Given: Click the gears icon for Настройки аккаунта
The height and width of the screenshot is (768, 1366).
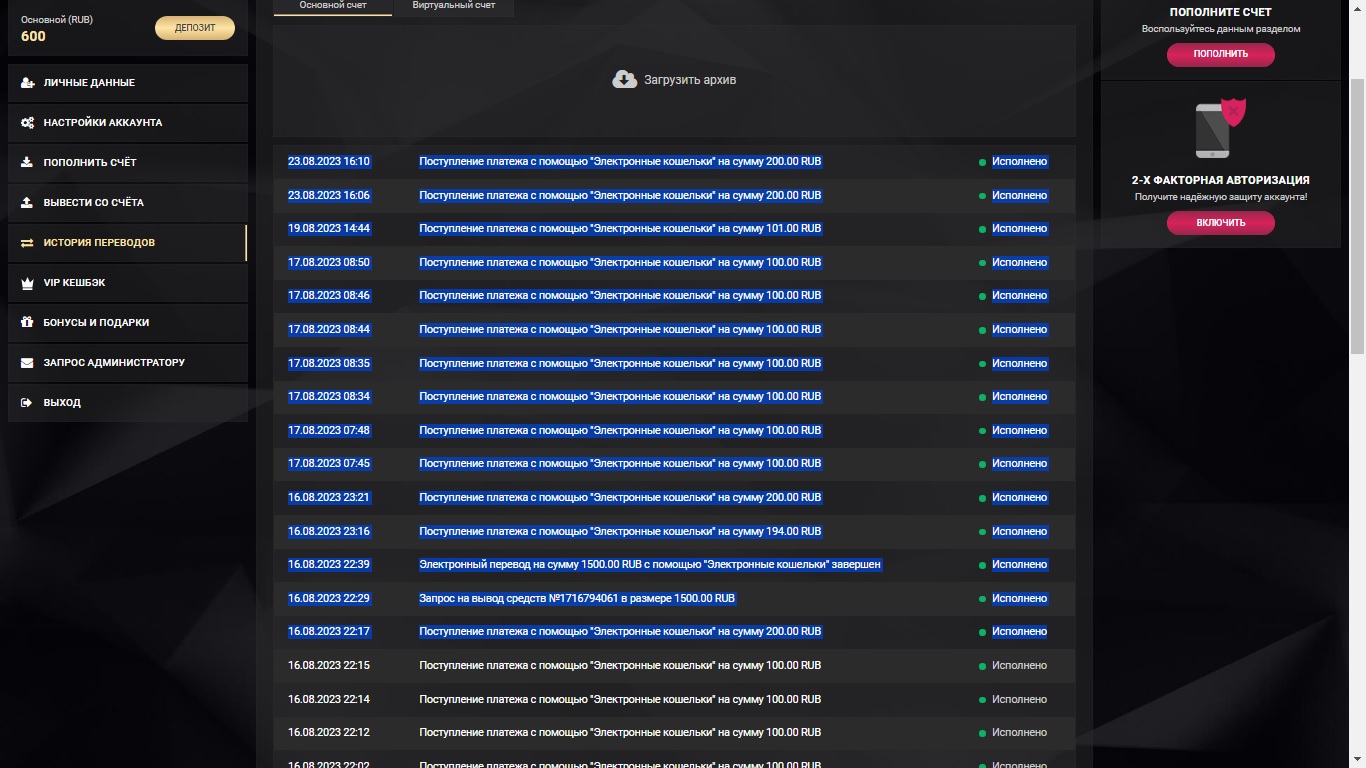Looking at the screenshot, I should (27, 123).
